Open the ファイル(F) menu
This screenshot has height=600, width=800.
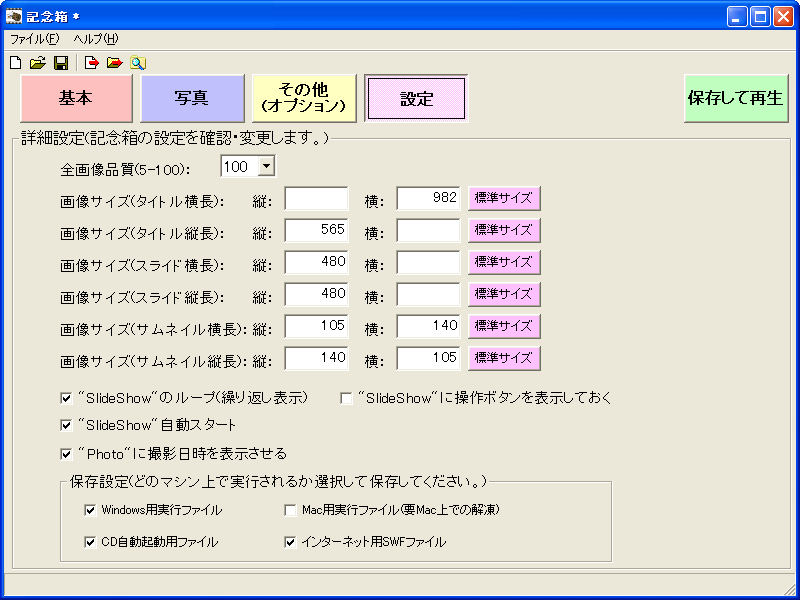coord(35,39)
